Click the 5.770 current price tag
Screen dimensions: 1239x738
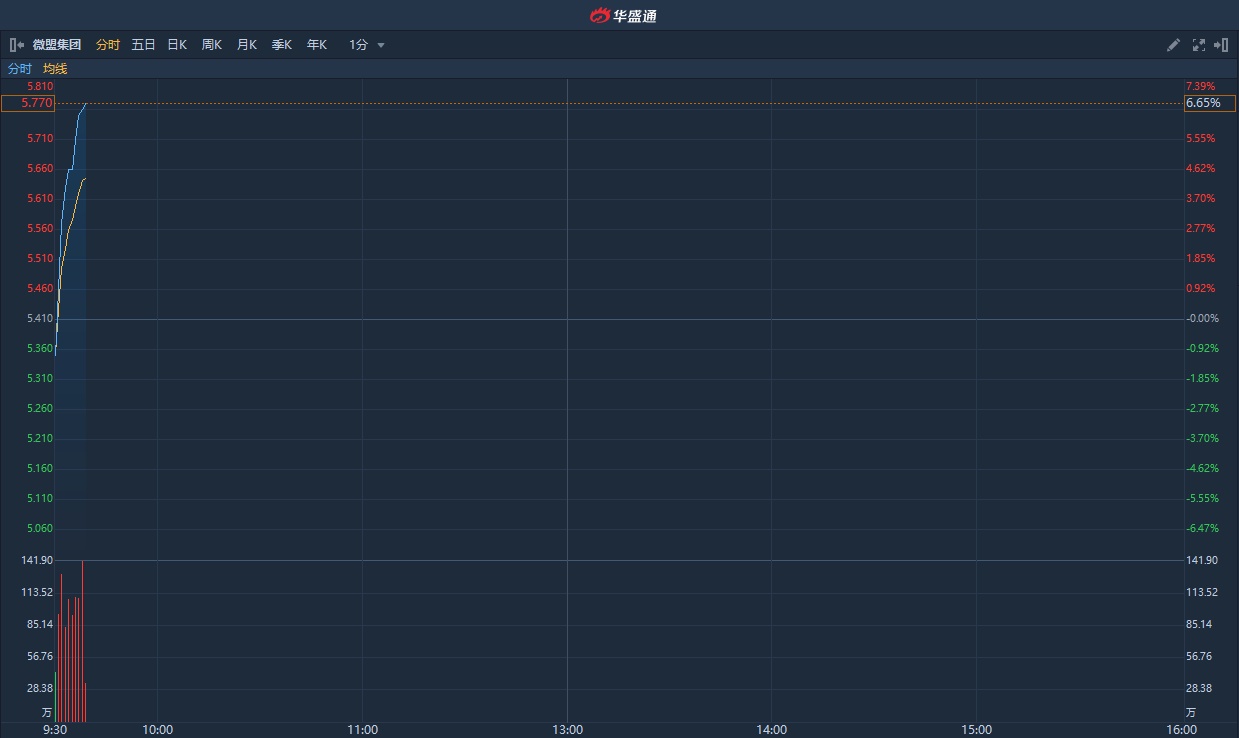[x=28, y=103]
